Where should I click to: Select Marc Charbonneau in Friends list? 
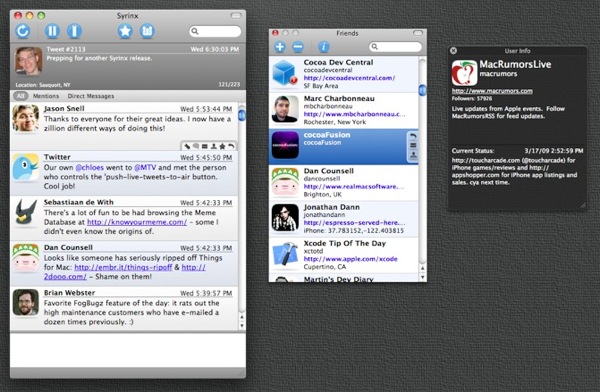coord(344,110)
